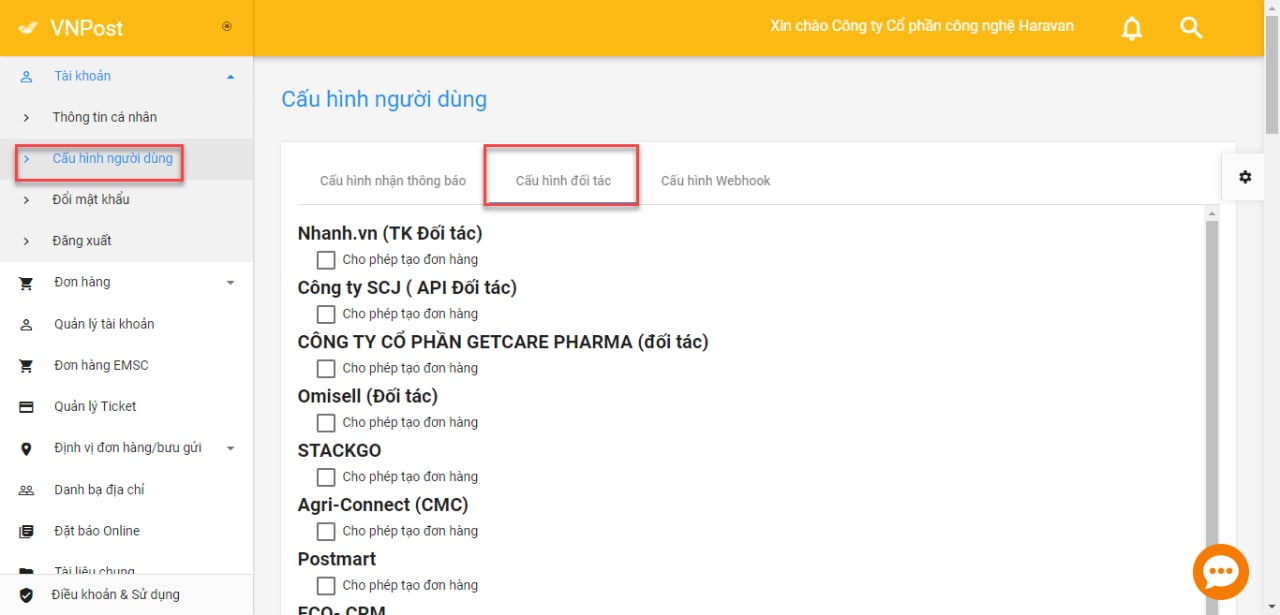
Task: Click the Định vị location pin icon
Action: (27, 449)
